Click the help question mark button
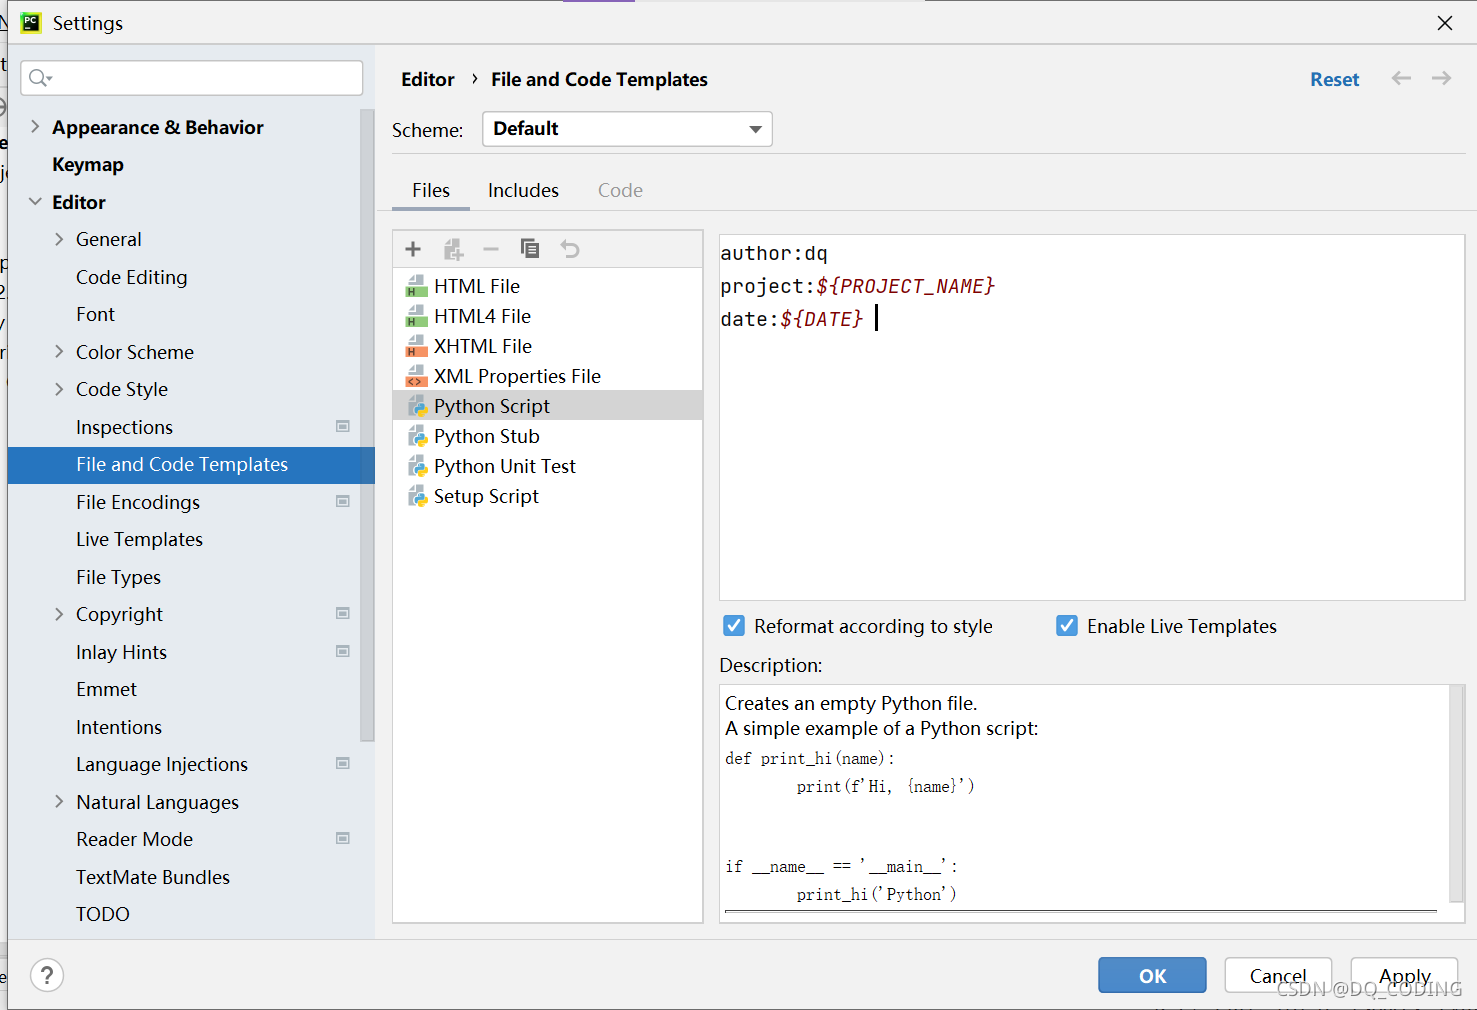 (47, 975)
